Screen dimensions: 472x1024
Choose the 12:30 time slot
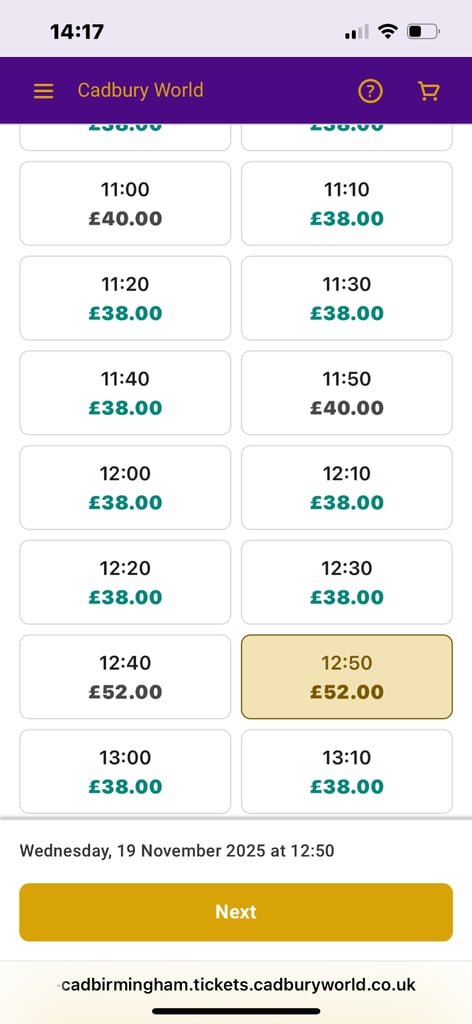tap(347, 583)
